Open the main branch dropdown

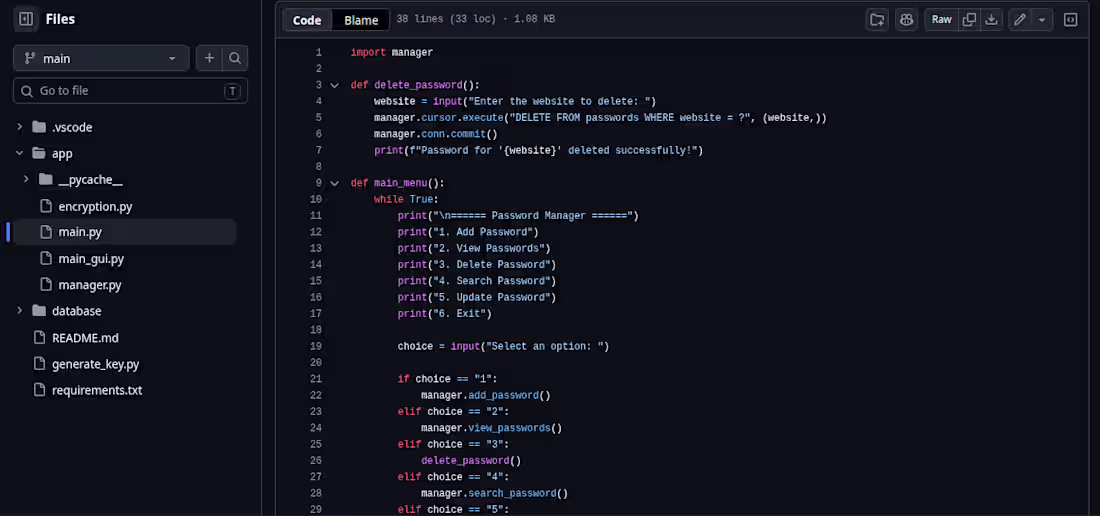point(101,59)
